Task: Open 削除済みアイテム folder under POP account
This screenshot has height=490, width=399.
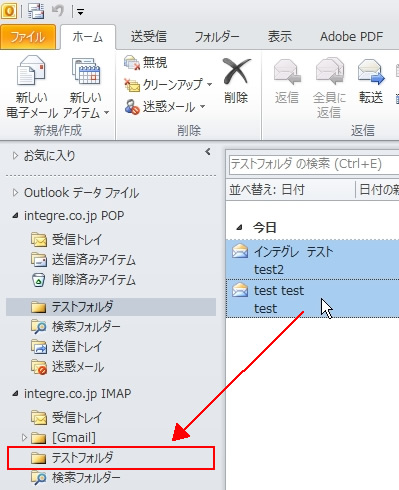Action: coord(83,280)
